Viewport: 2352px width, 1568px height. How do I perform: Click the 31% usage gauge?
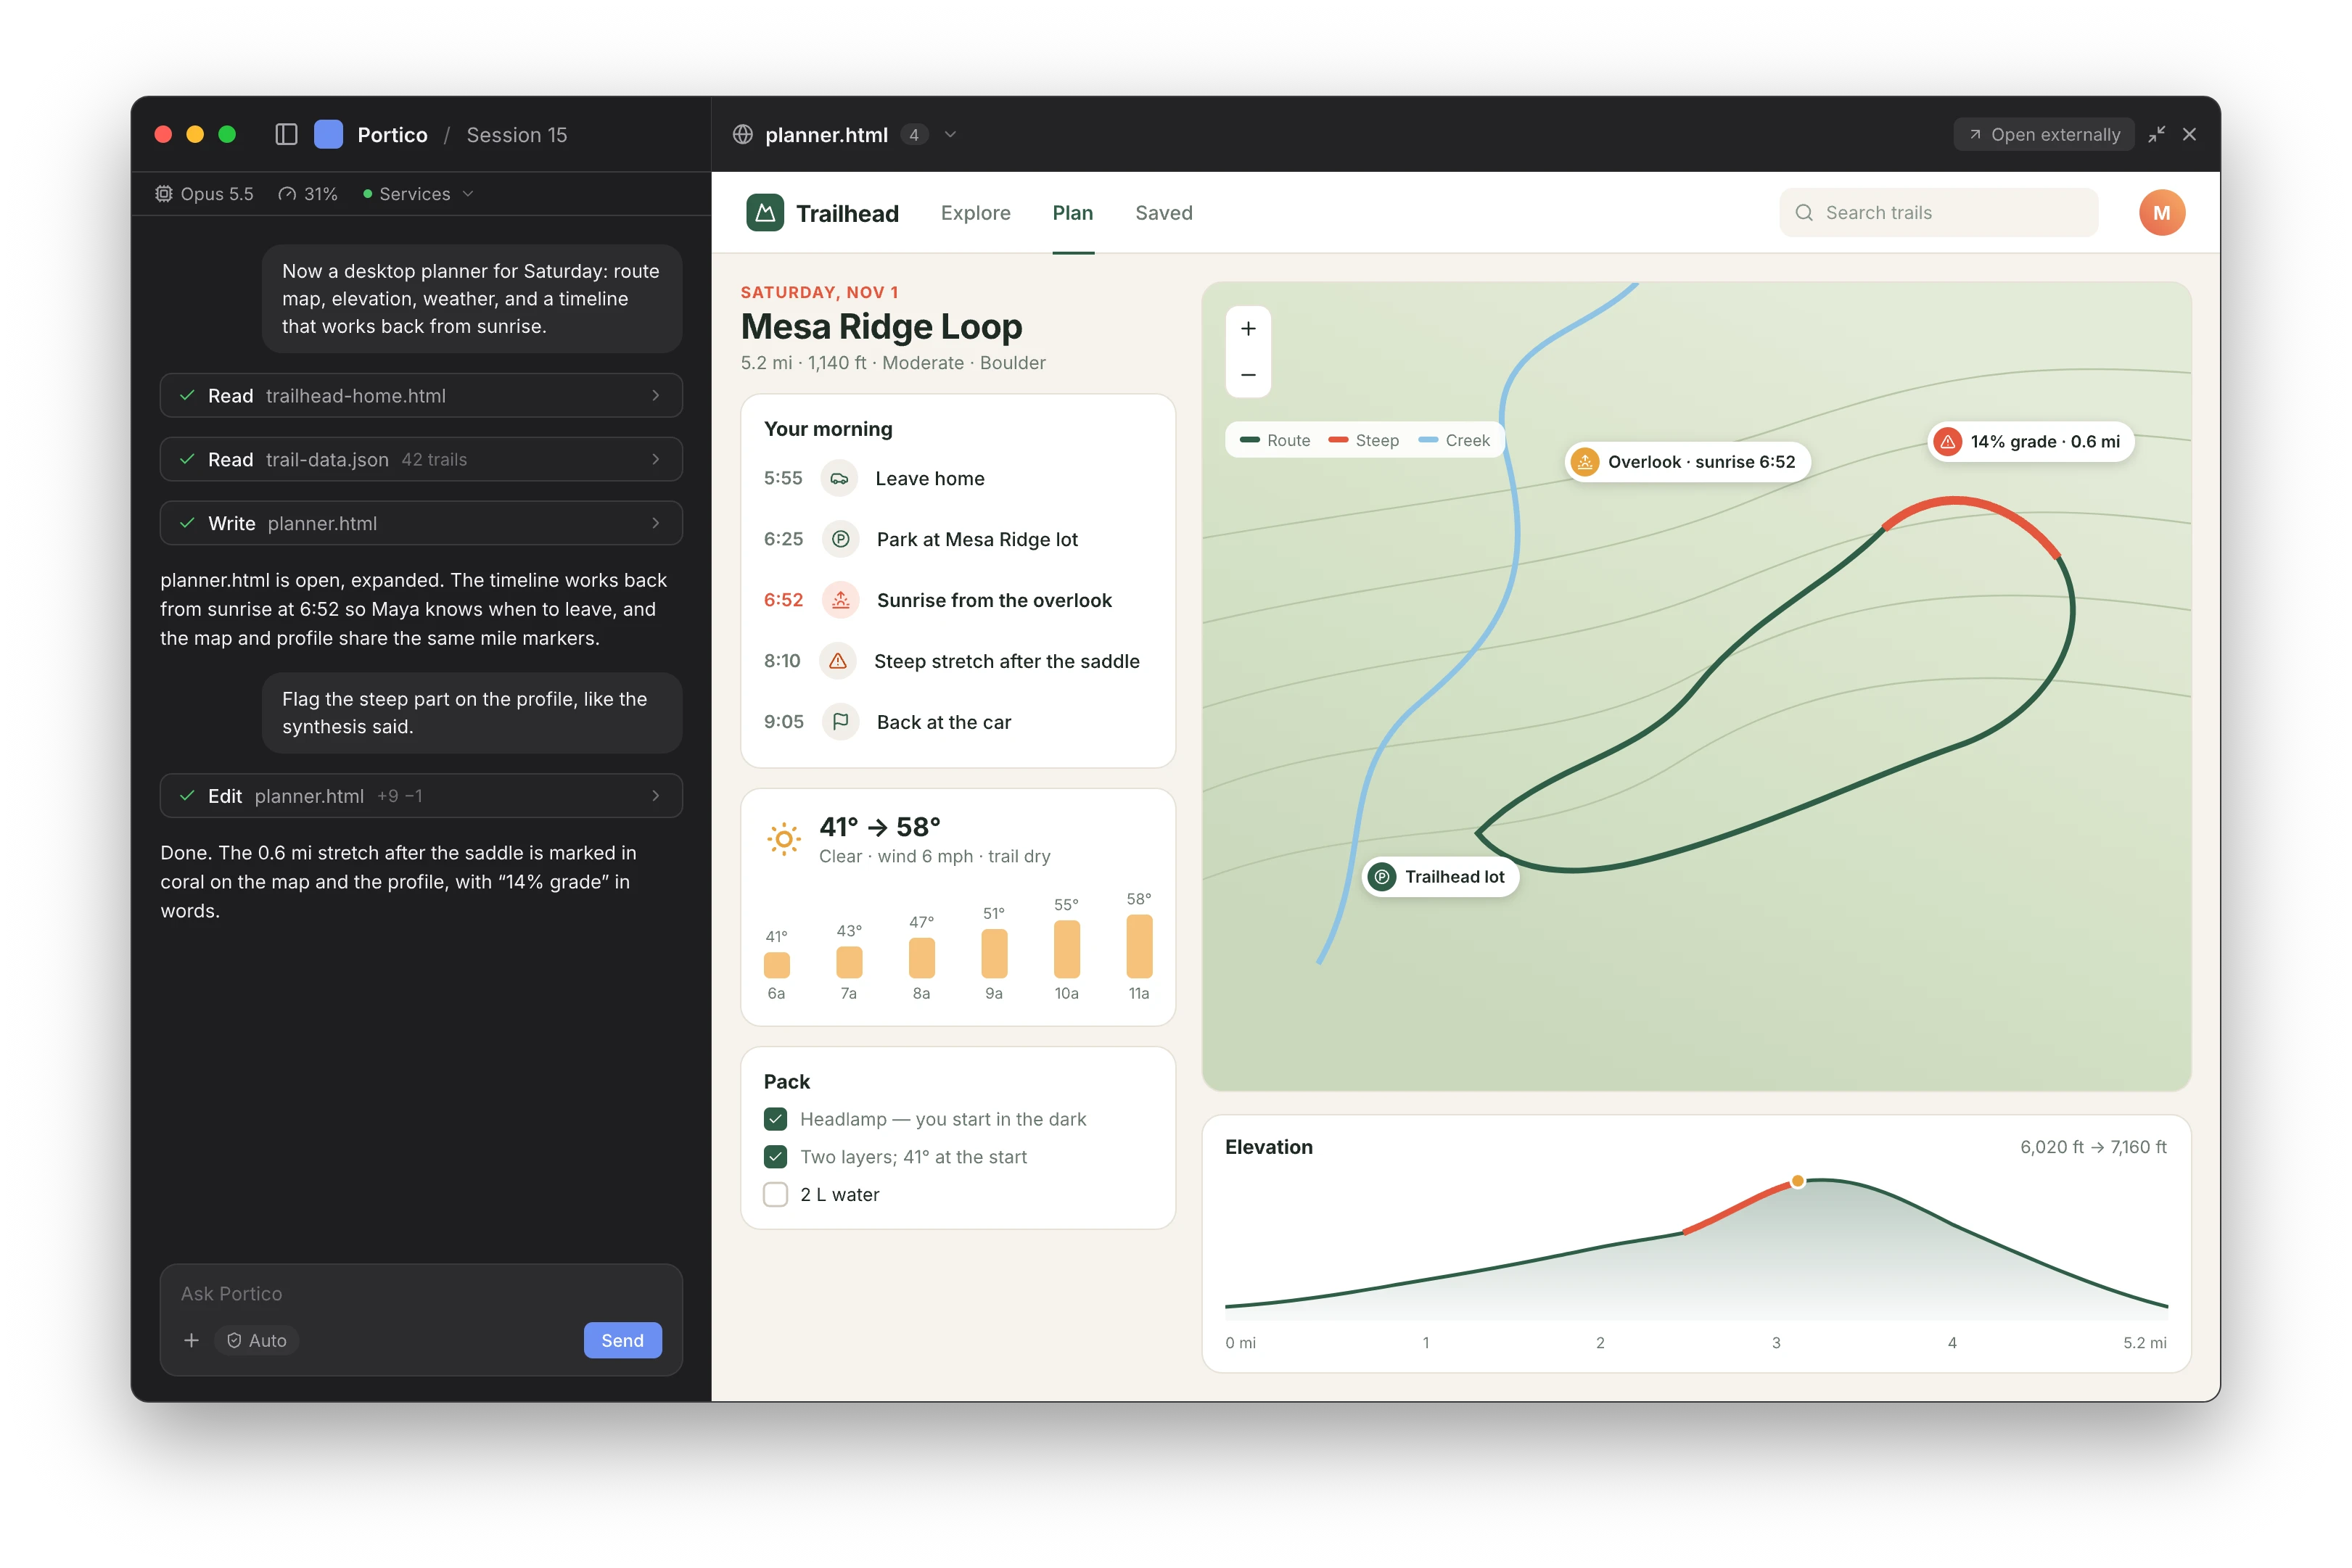[x=308, y=194]
